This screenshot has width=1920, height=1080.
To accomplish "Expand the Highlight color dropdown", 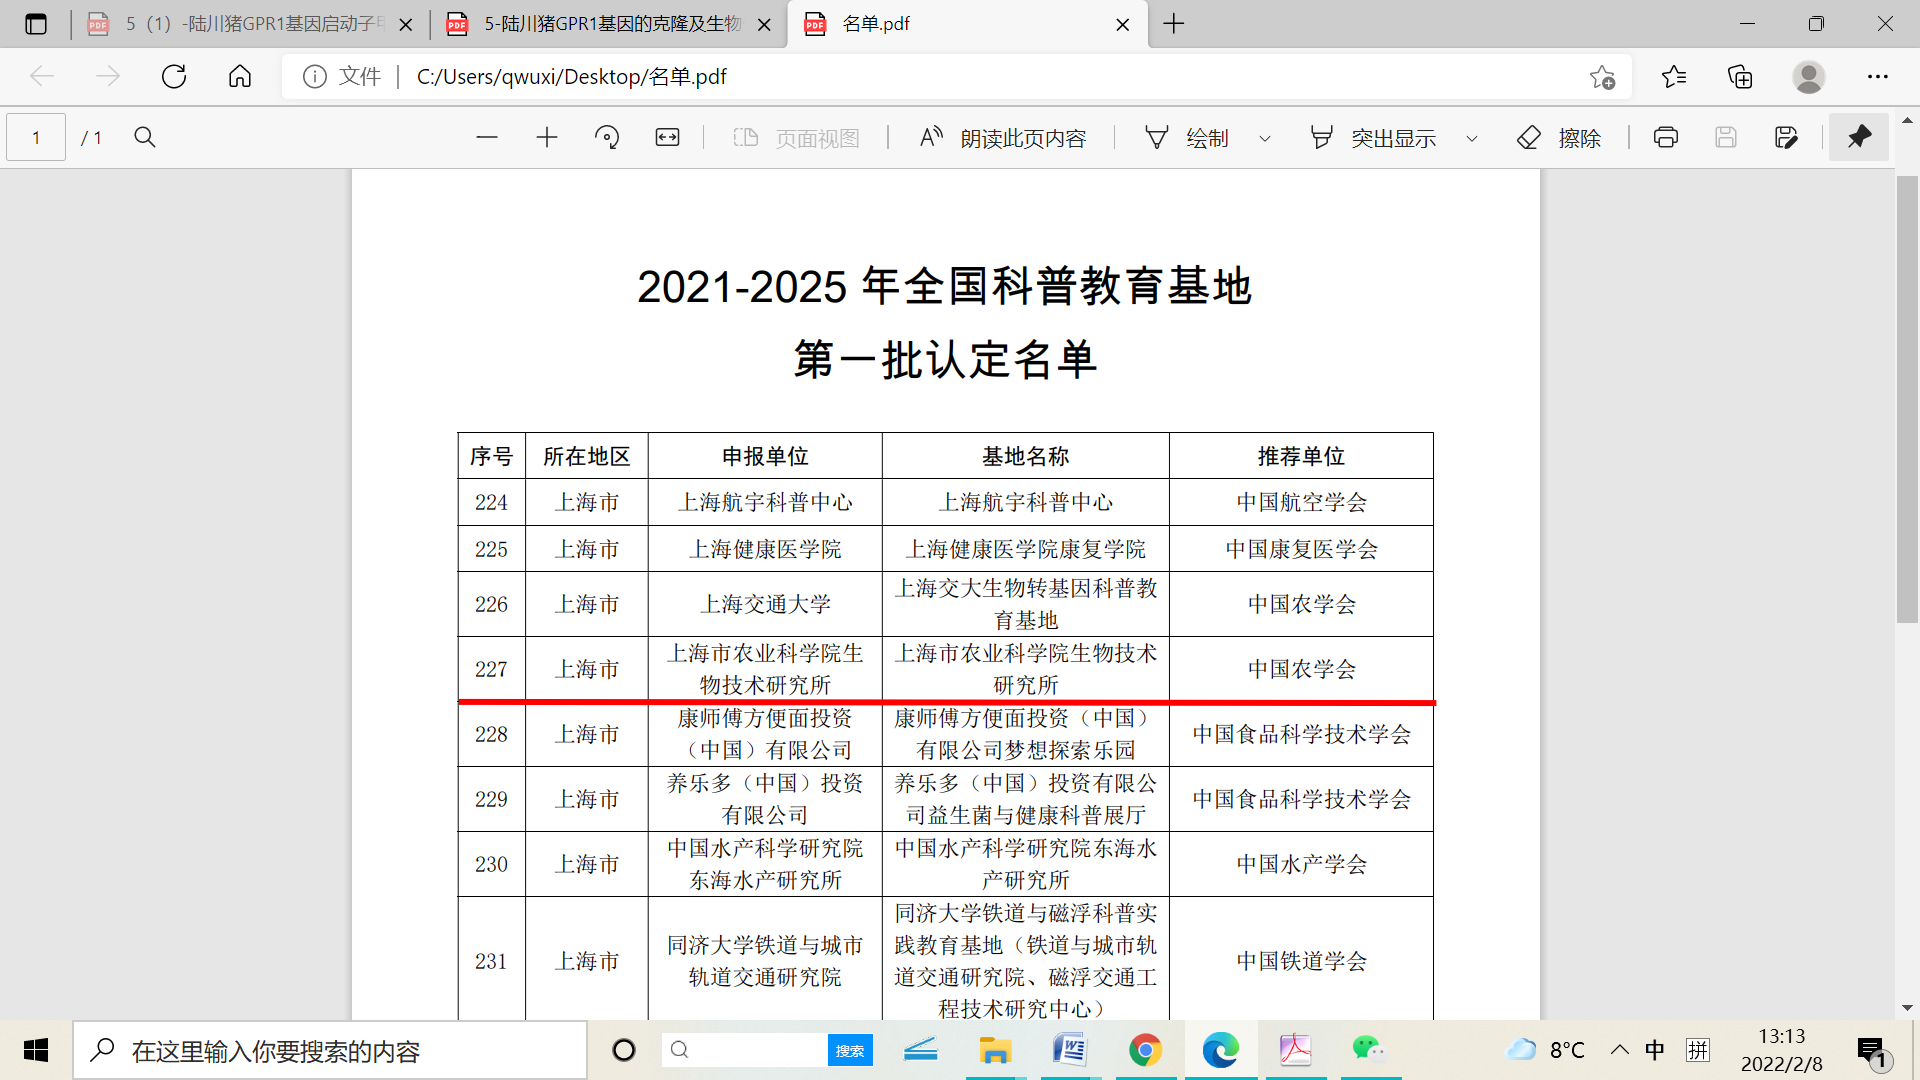I will pos(1472,139).
